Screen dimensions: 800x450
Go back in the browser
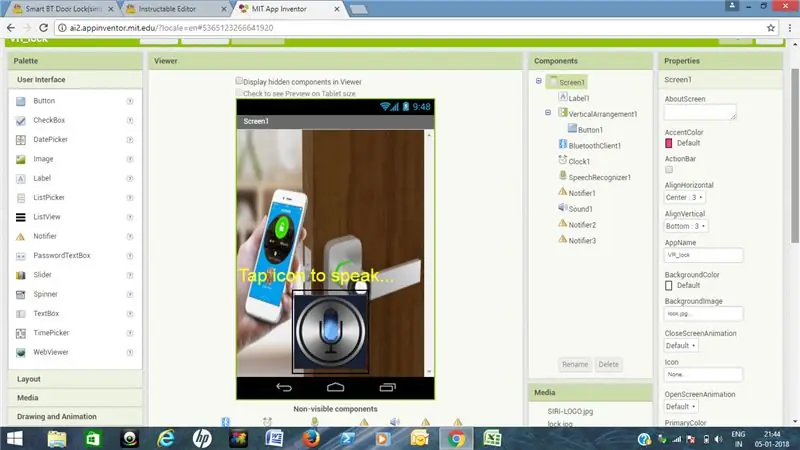[x=11, y=28]
